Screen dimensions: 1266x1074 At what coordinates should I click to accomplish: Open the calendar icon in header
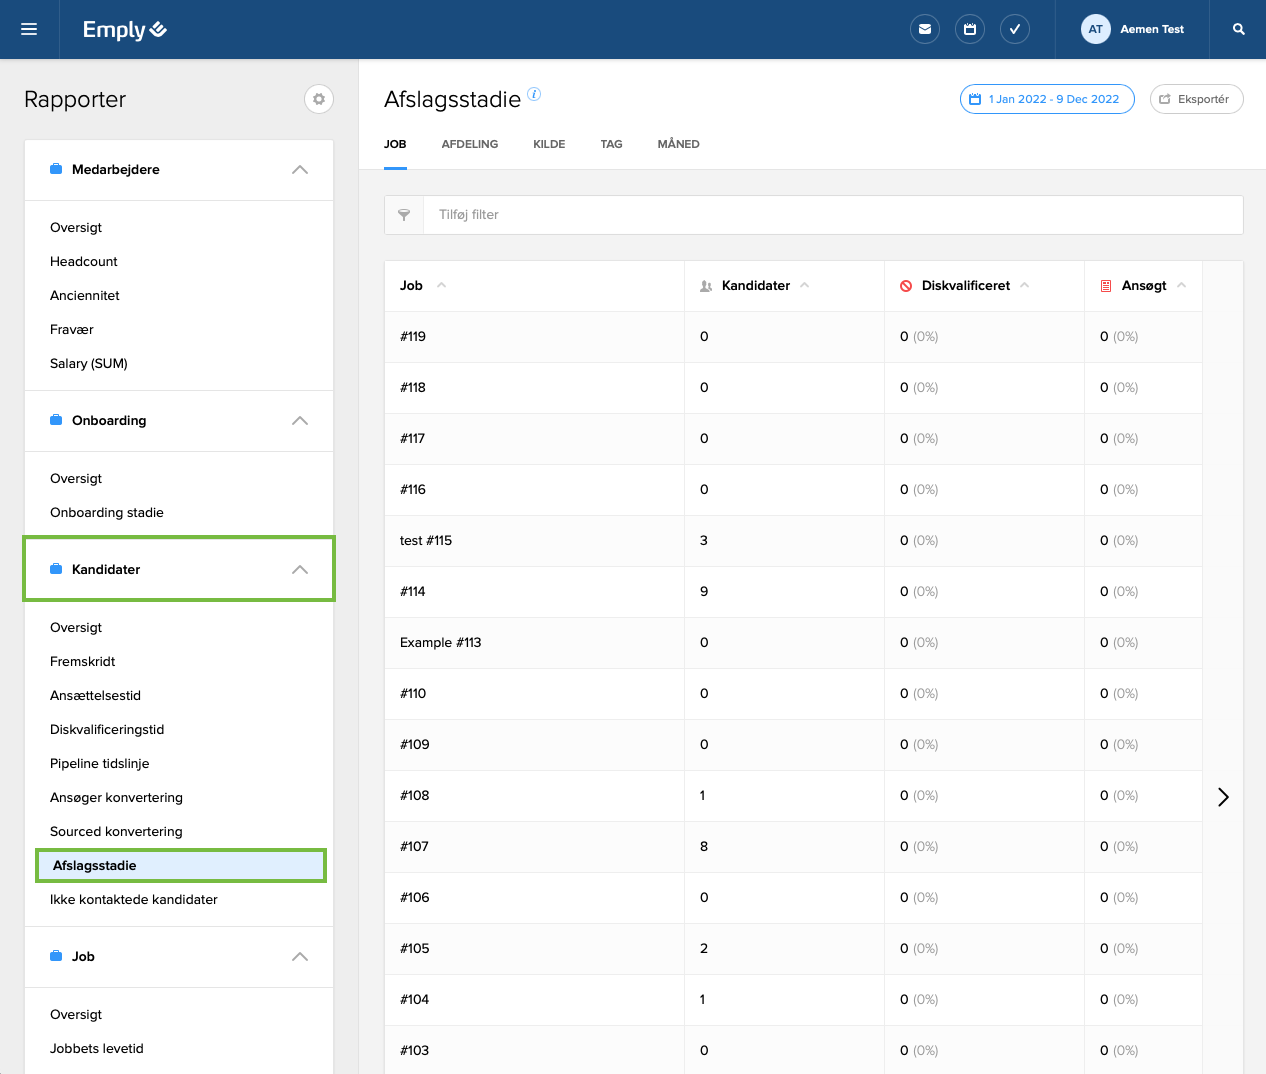[x=970, y=29]
